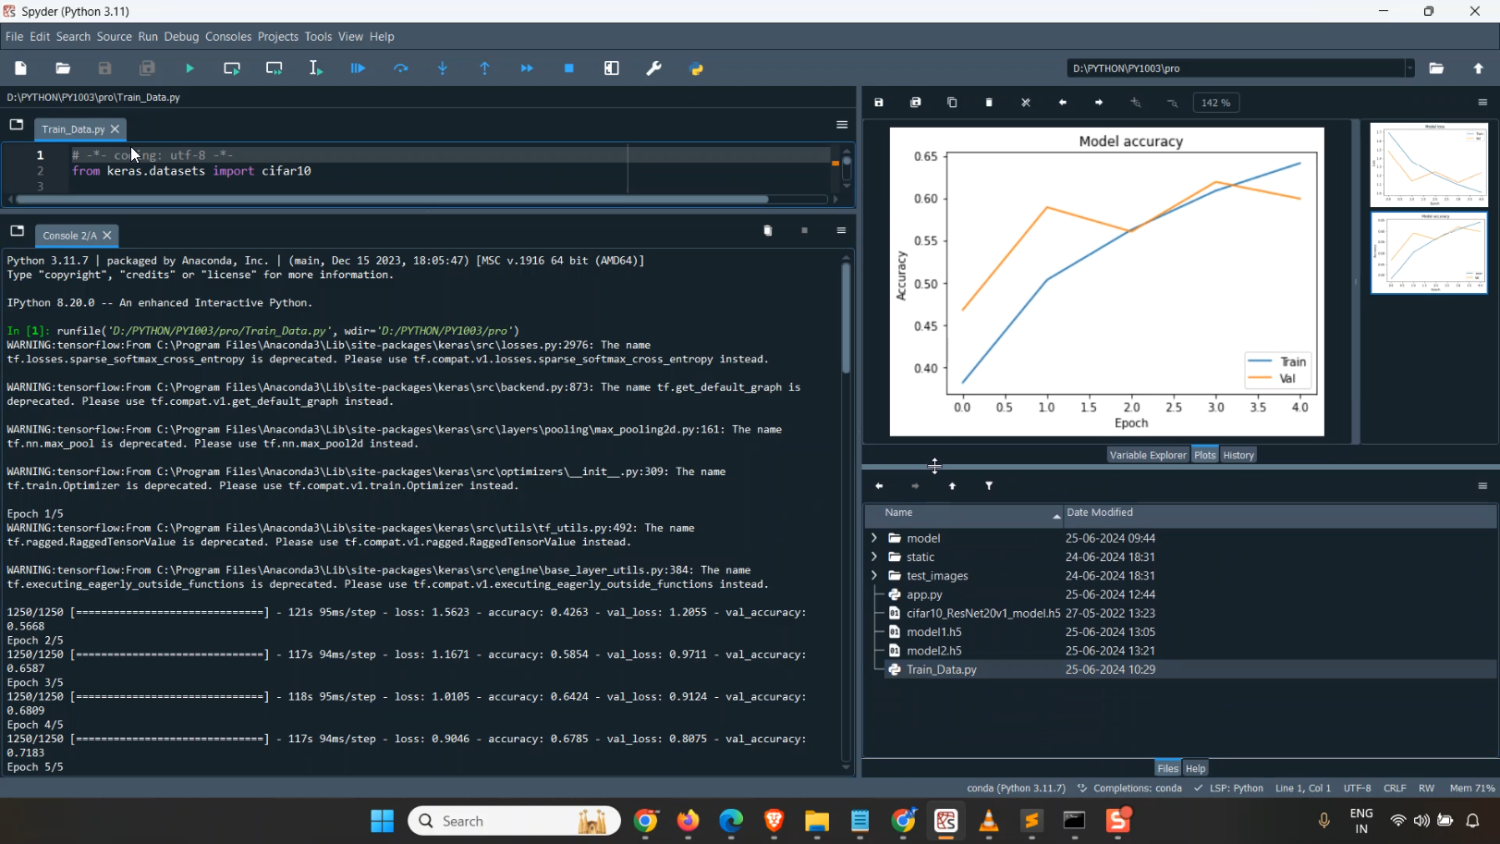1500x844 pixels.
Task: Open Preferences via the wrench icon
Action: pos(654,69)
